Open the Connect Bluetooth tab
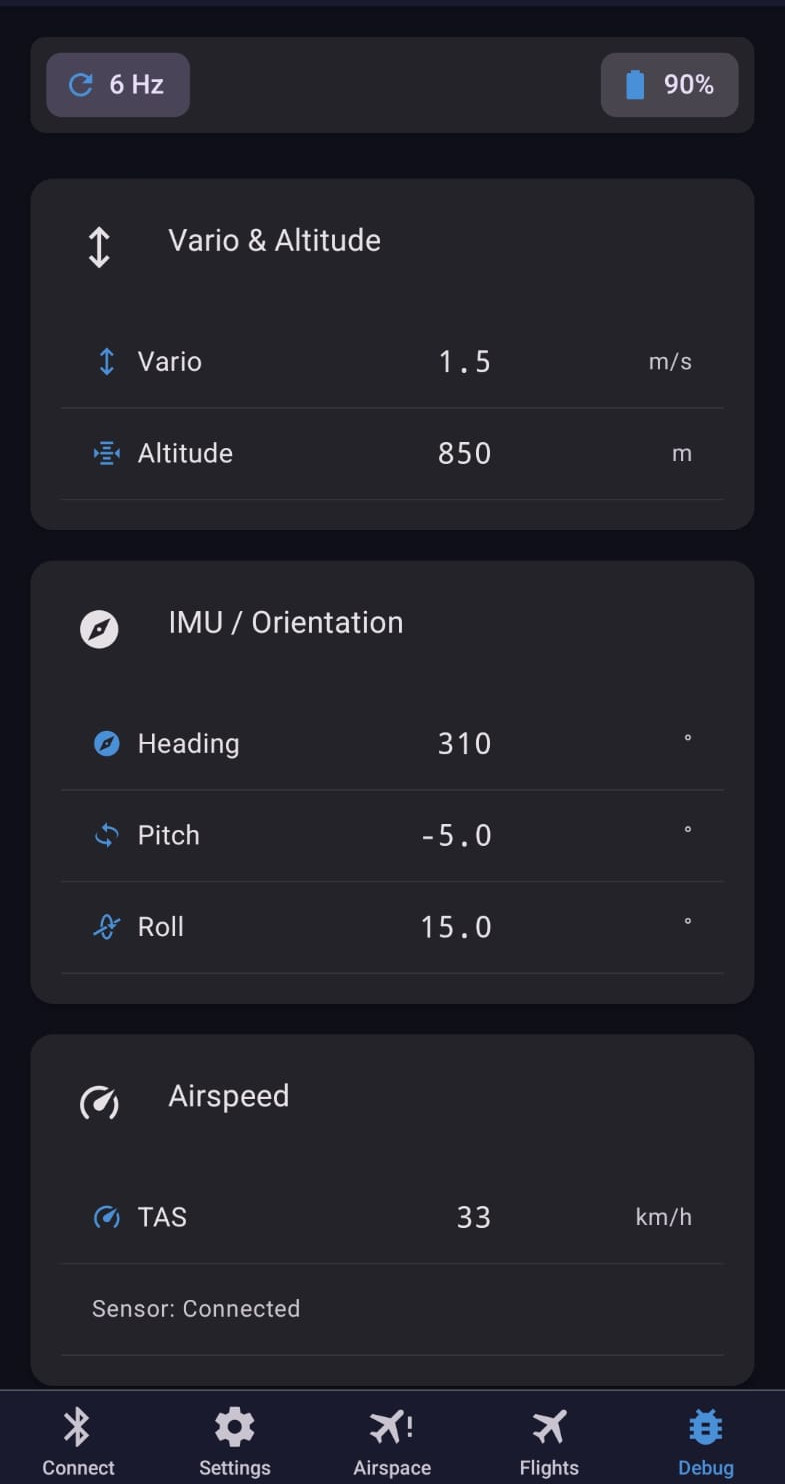785x1484 pixels. point(78,1441)
